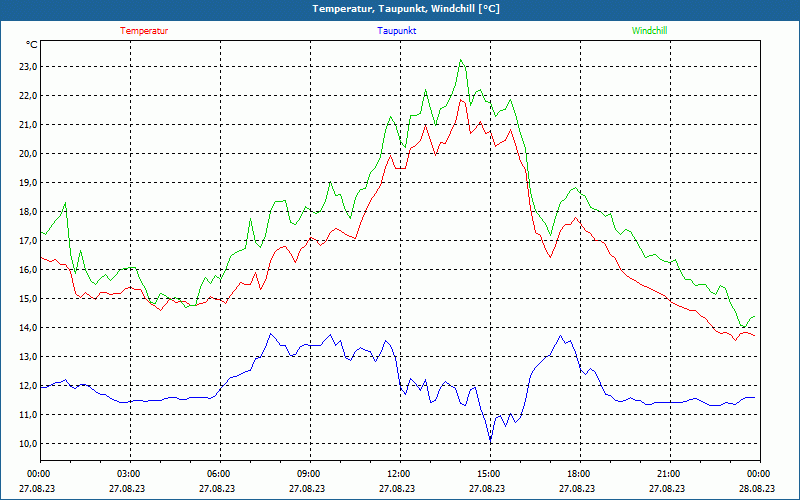This screenshot has width=800, height=500.
Task: Click the green Windchill legend label
Action: pyautogui.click(x=649, y=31)
